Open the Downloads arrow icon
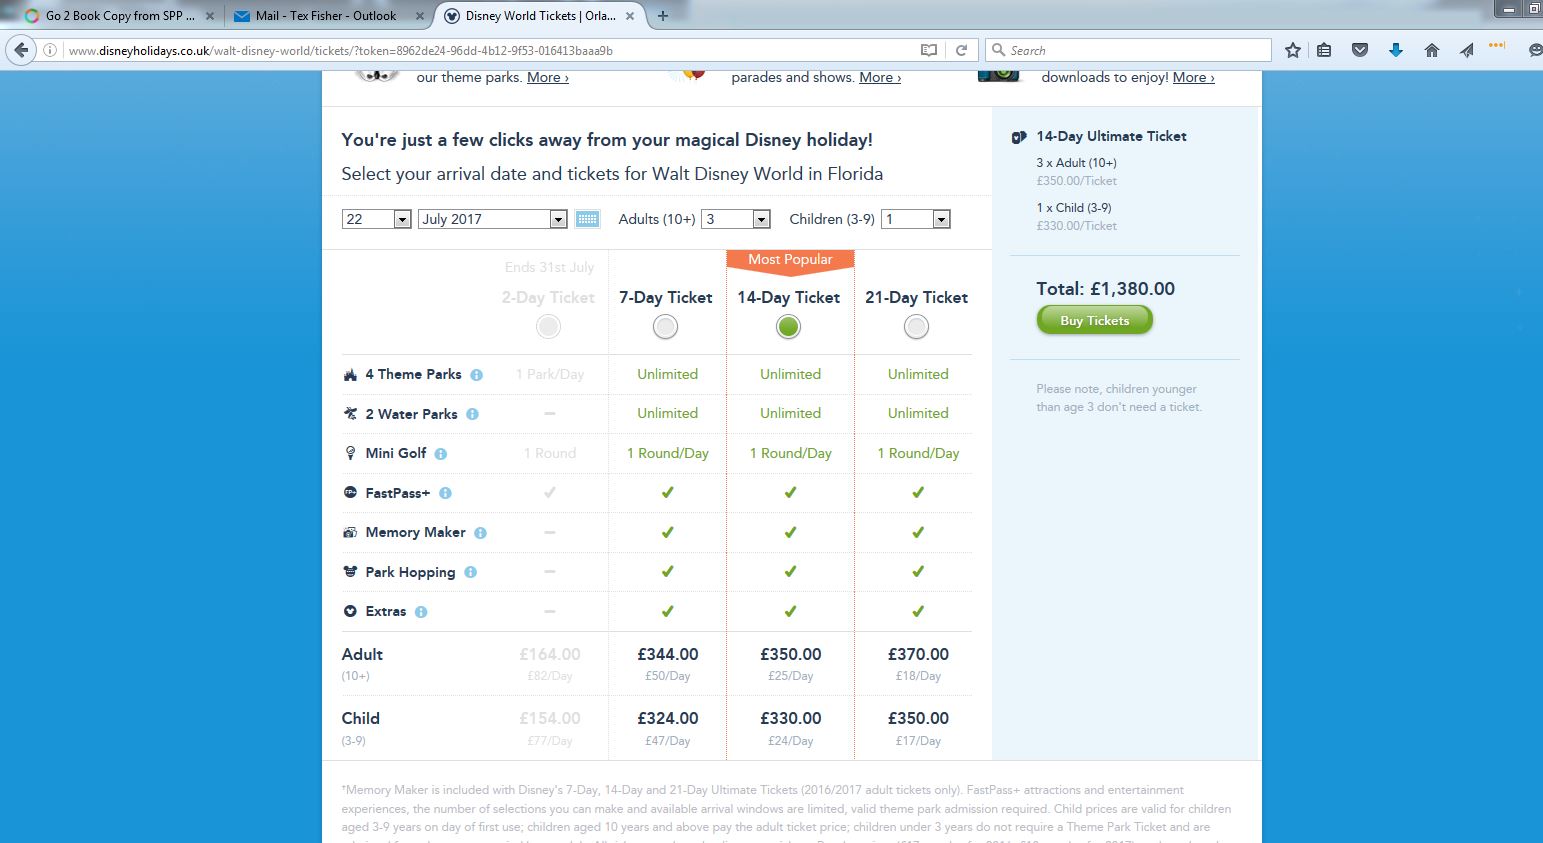Image resolution: width=1543 pixels, height=843 pixels. (x=1396, y=50)
